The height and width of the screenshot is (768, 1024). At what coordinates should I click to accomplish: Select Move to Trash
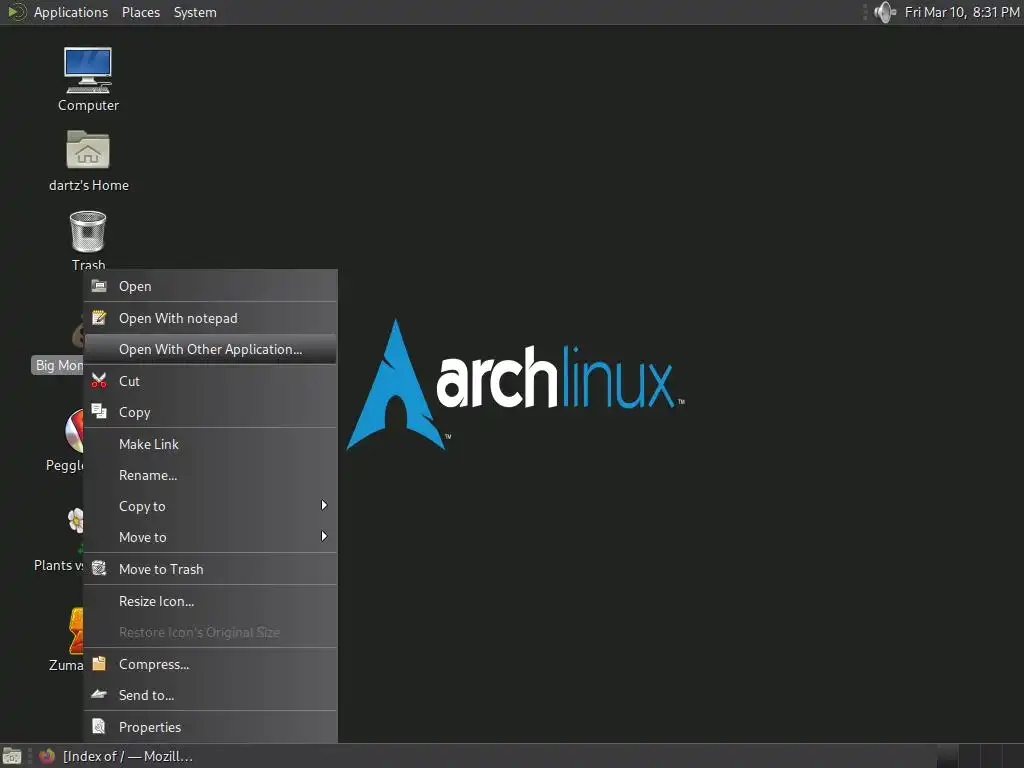tap(210, 569)
